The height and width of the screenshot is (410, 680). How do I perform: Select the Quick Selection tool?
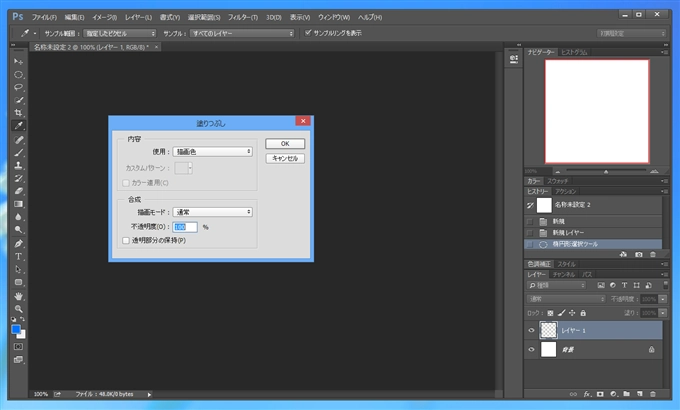pos(18,100)
